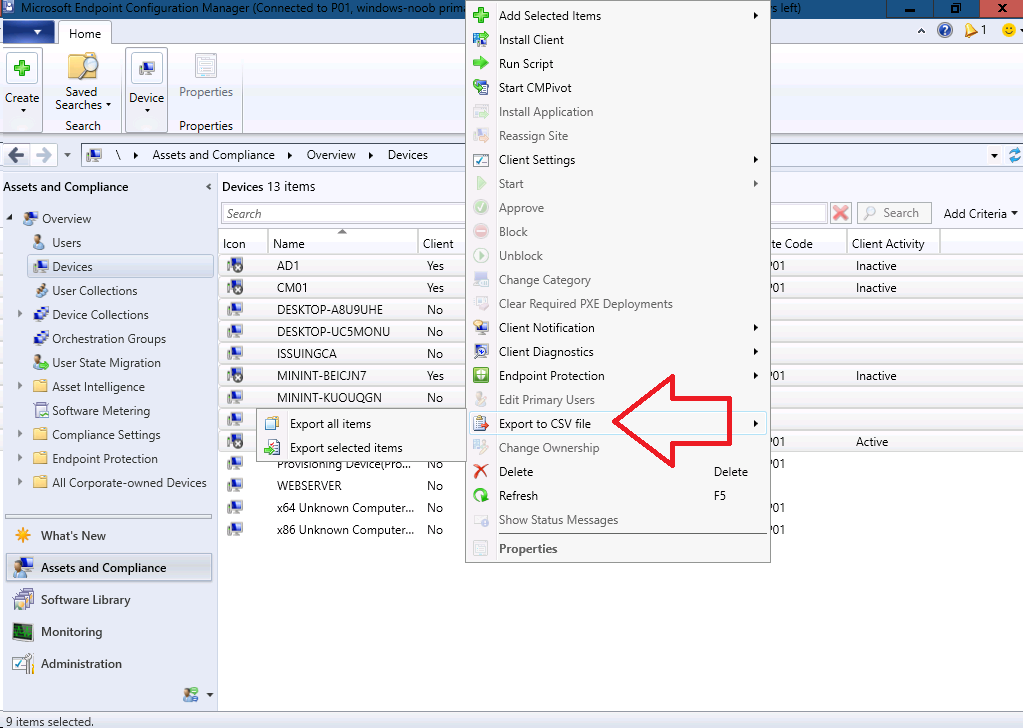The height and width of the screenshot is (728, 1023).
Task: Expand the Endpoint Protection tree node
Action: (x=20, y=458)
